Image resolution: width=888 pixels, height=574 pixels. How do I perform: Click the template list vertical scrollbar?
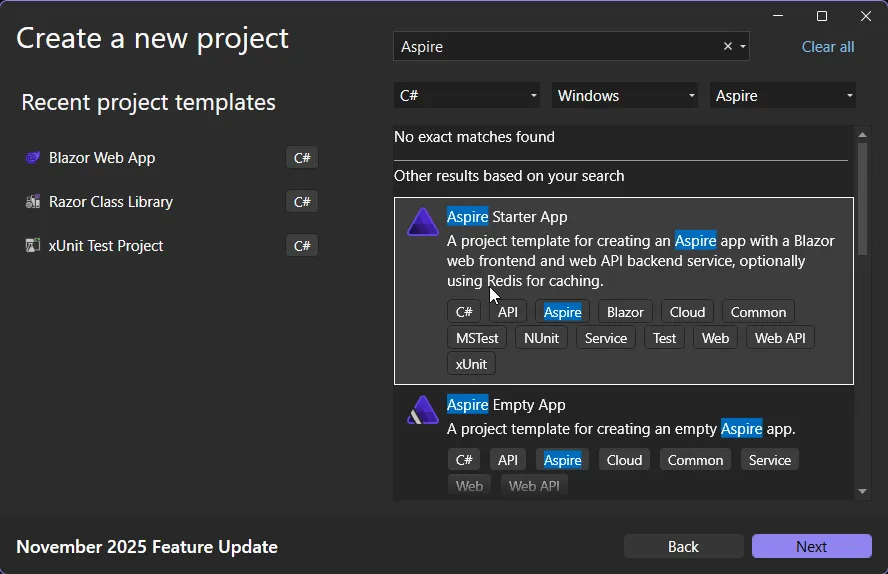click(862, 200)
